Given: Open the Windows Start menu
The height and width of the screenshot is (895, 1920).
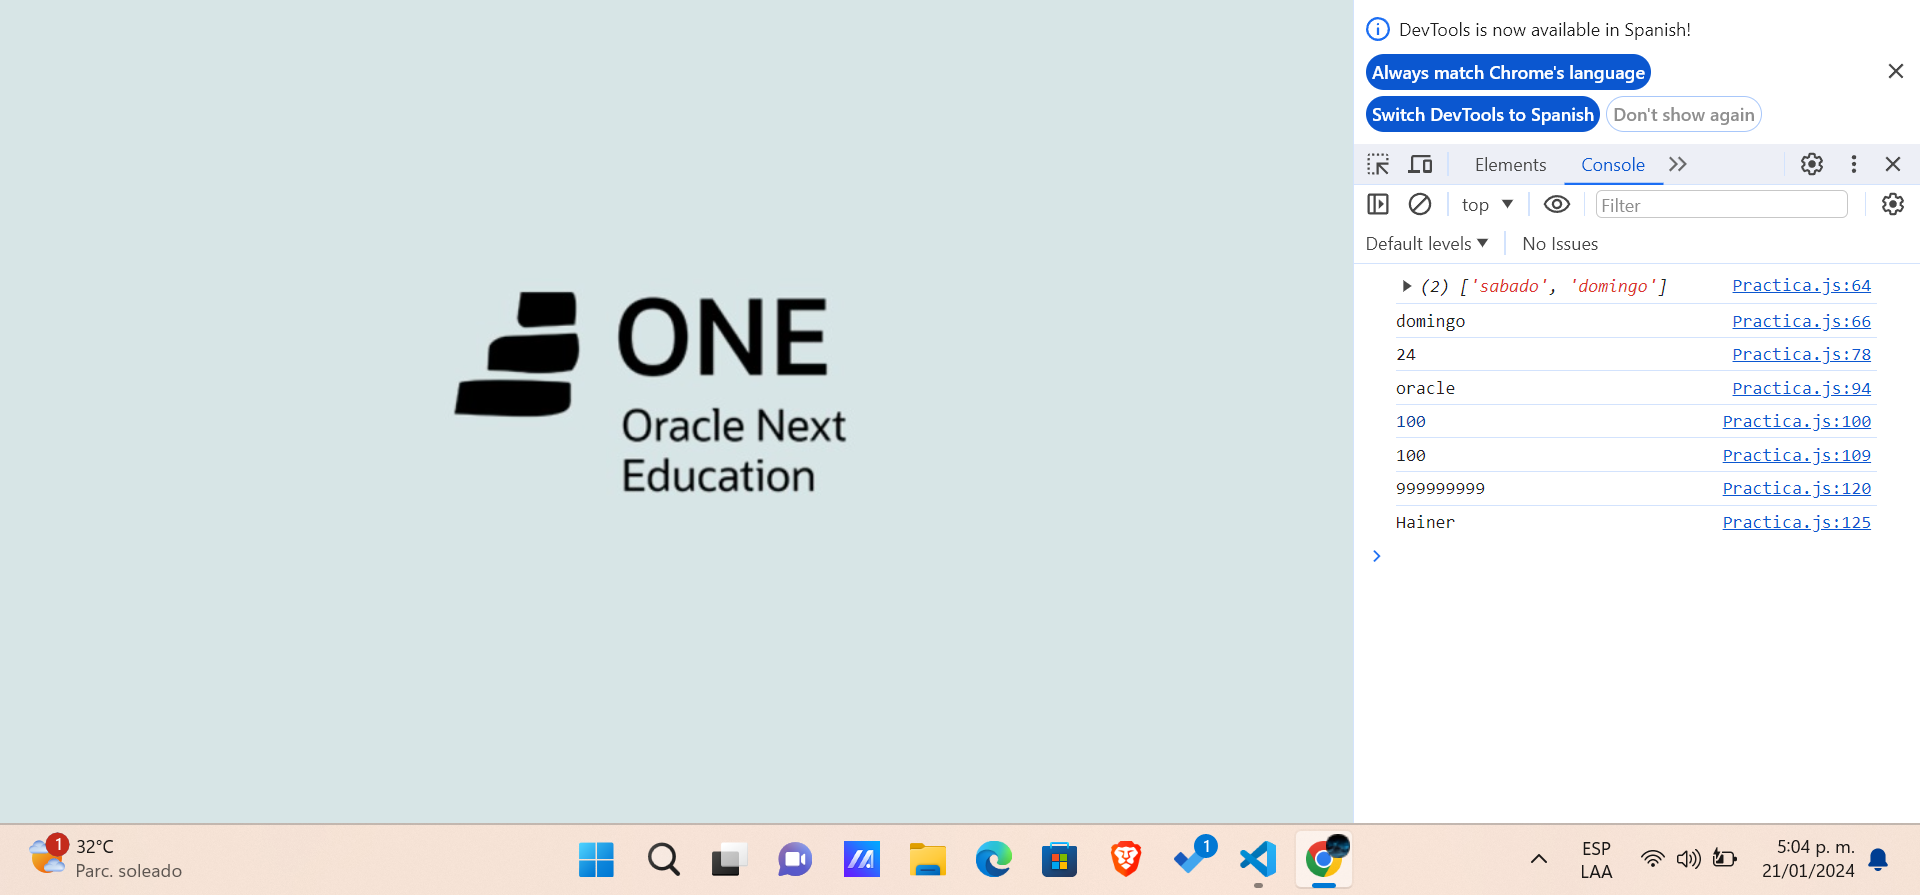Looking at the screenshot, I should coord(596,859).
